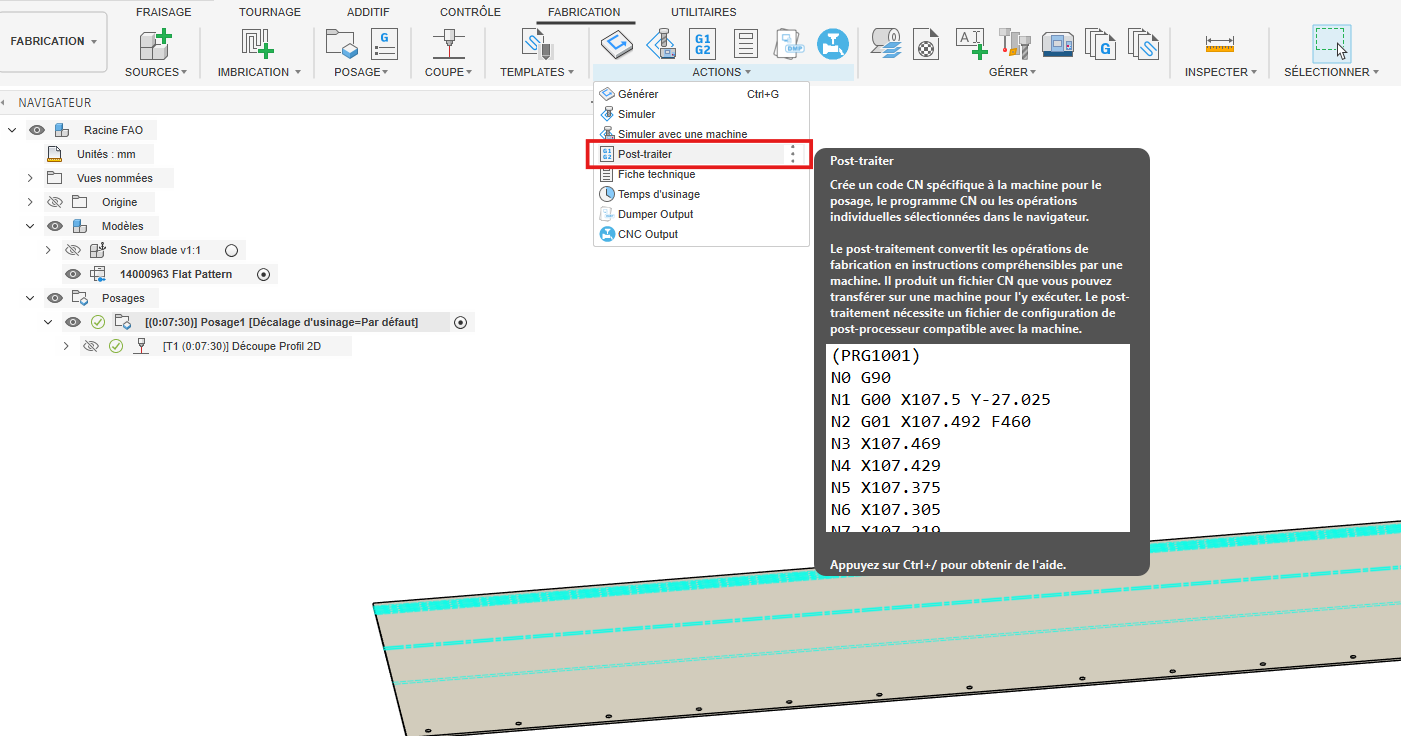
Task: Click the Templates document icon
Action: [x=537, y=44]
